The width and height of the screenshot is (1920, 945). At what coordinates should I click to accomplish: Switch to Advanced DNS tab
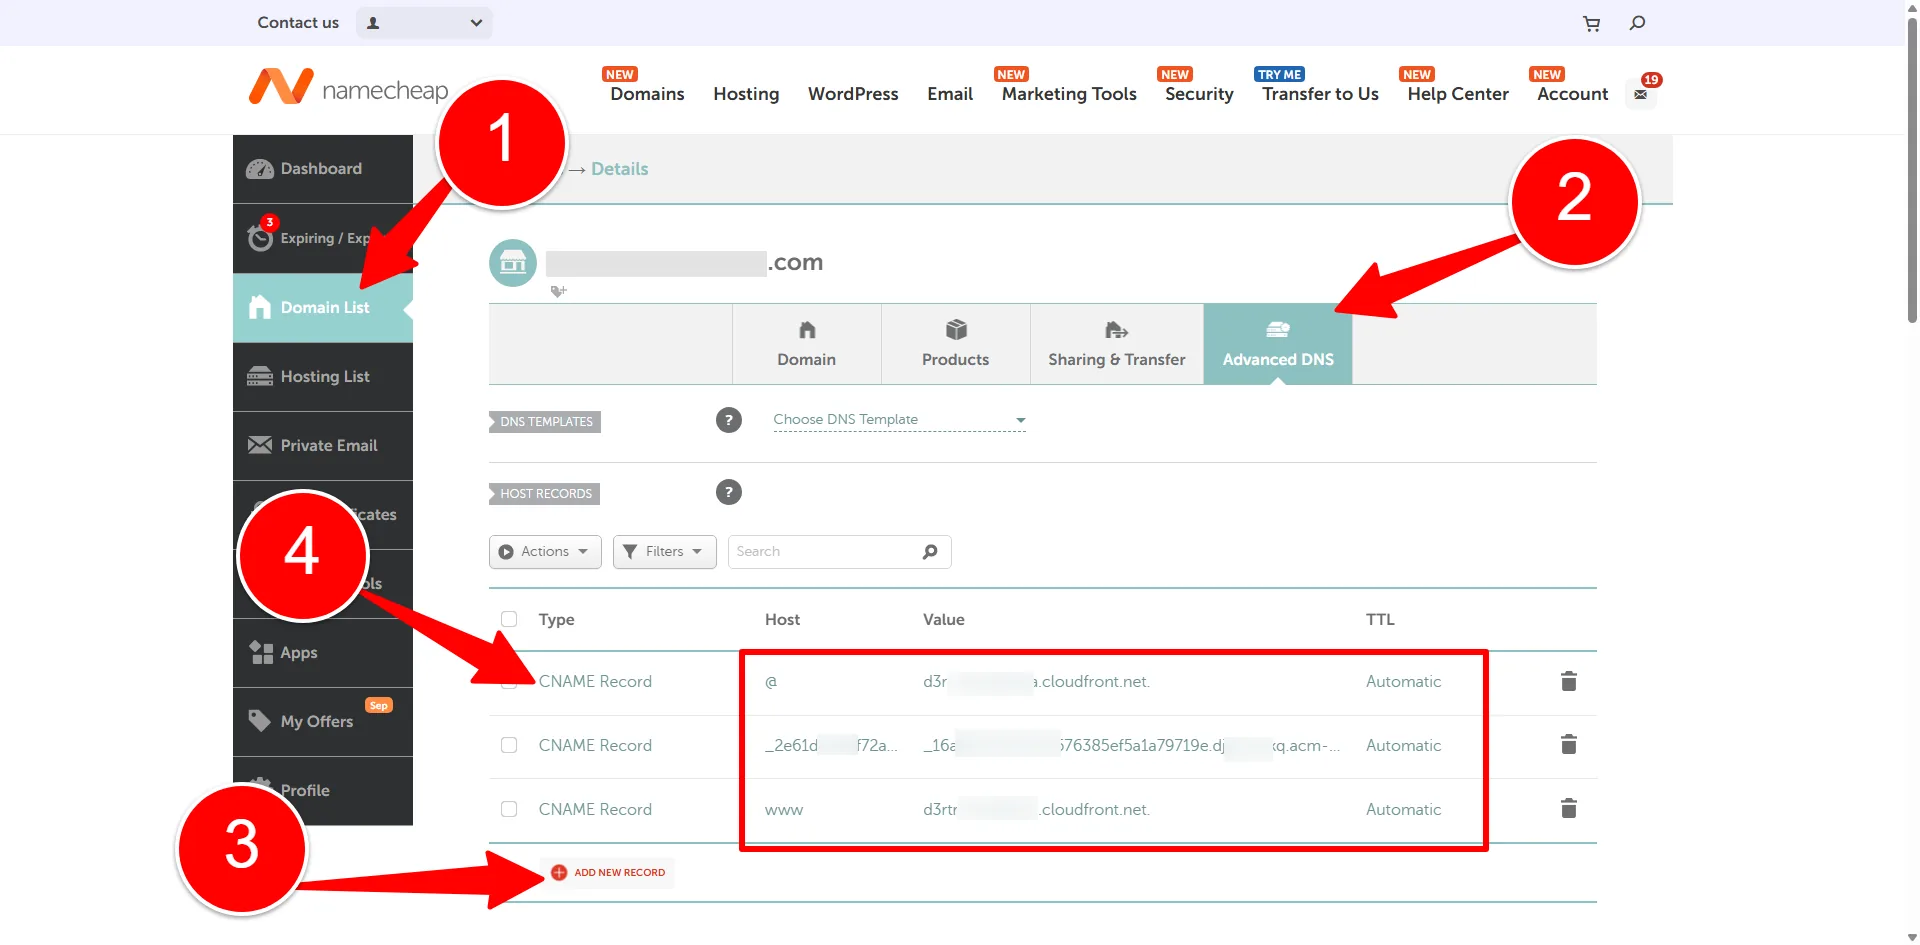(x=1278, y=344)
